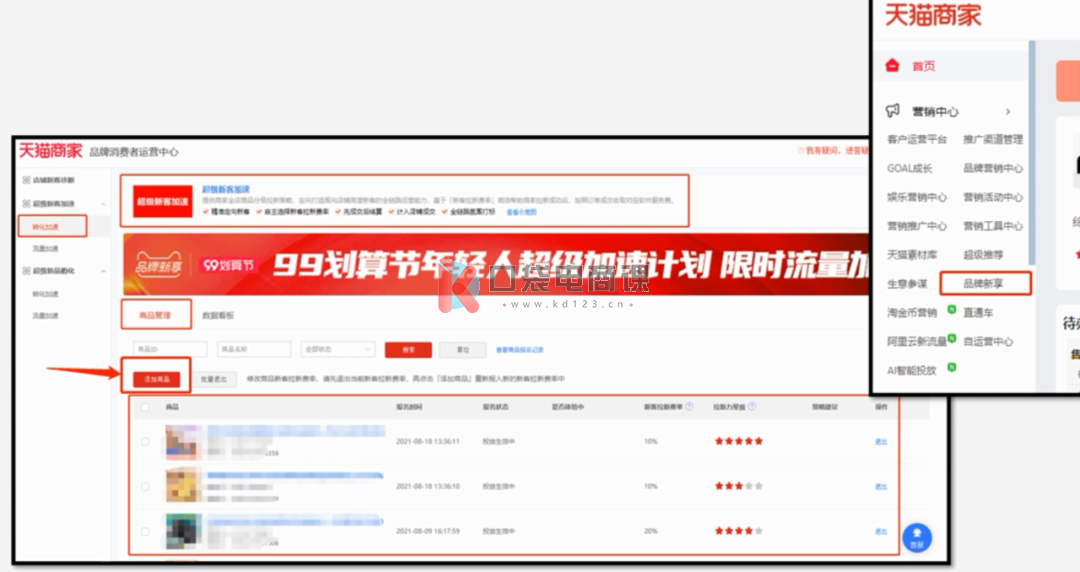Open 营销工具中心 menu entry
This screenshot has width=1080, height=572.
[x=993, y=226]
